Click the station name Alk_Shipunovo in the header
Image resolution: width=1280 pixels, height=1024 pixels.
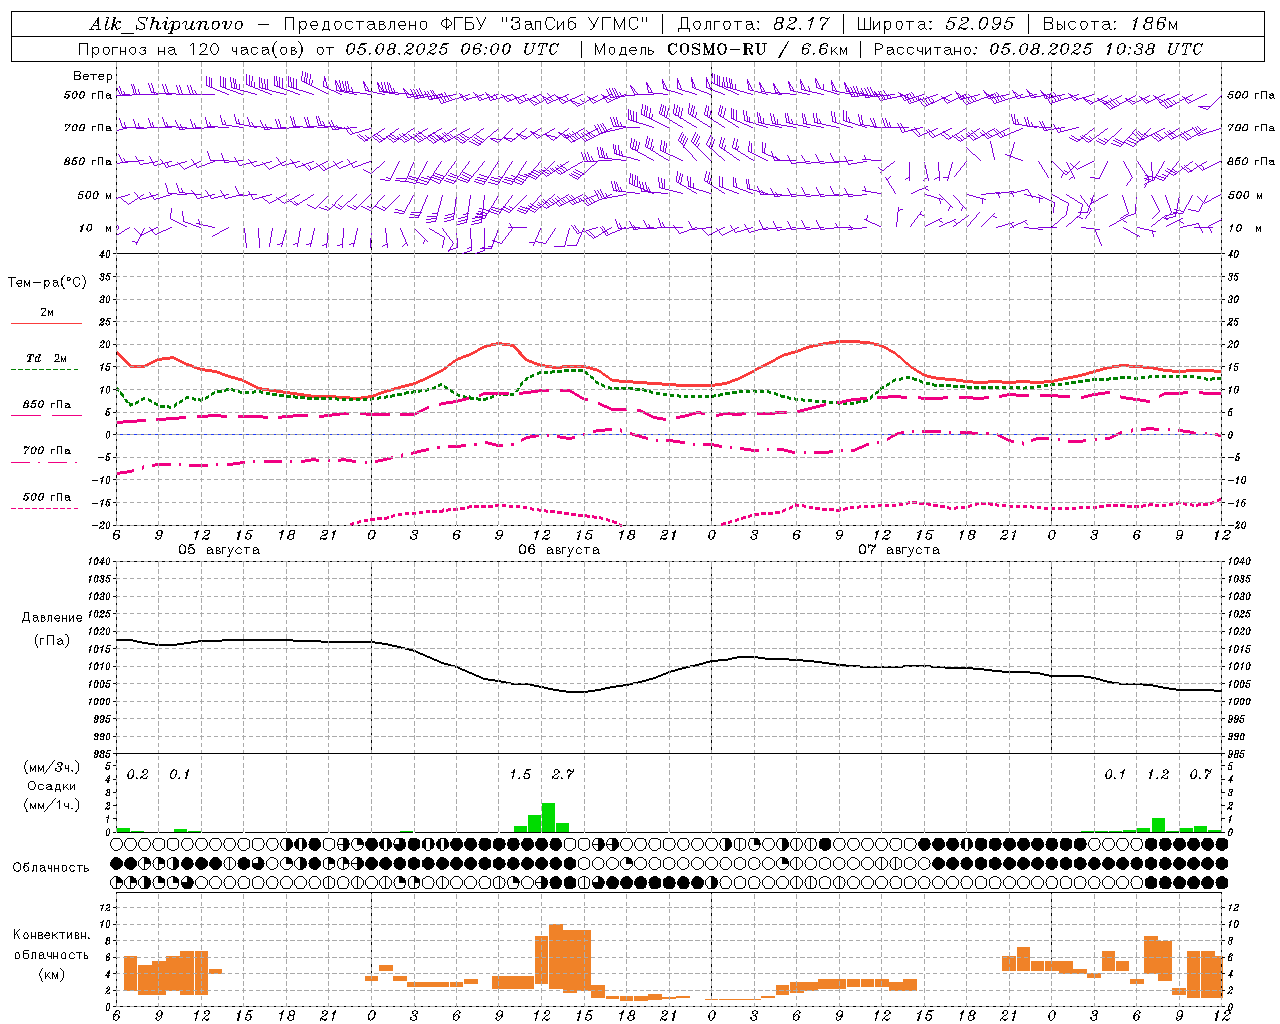coord(166,24)
